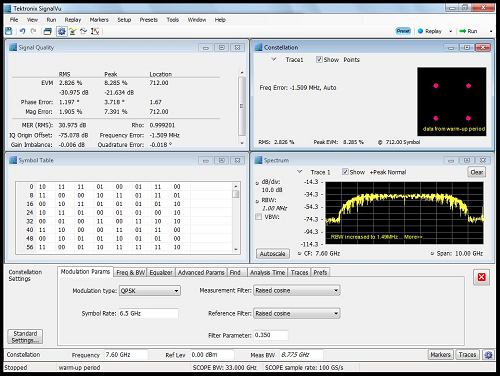Click the Redo arrow icon

33,31
